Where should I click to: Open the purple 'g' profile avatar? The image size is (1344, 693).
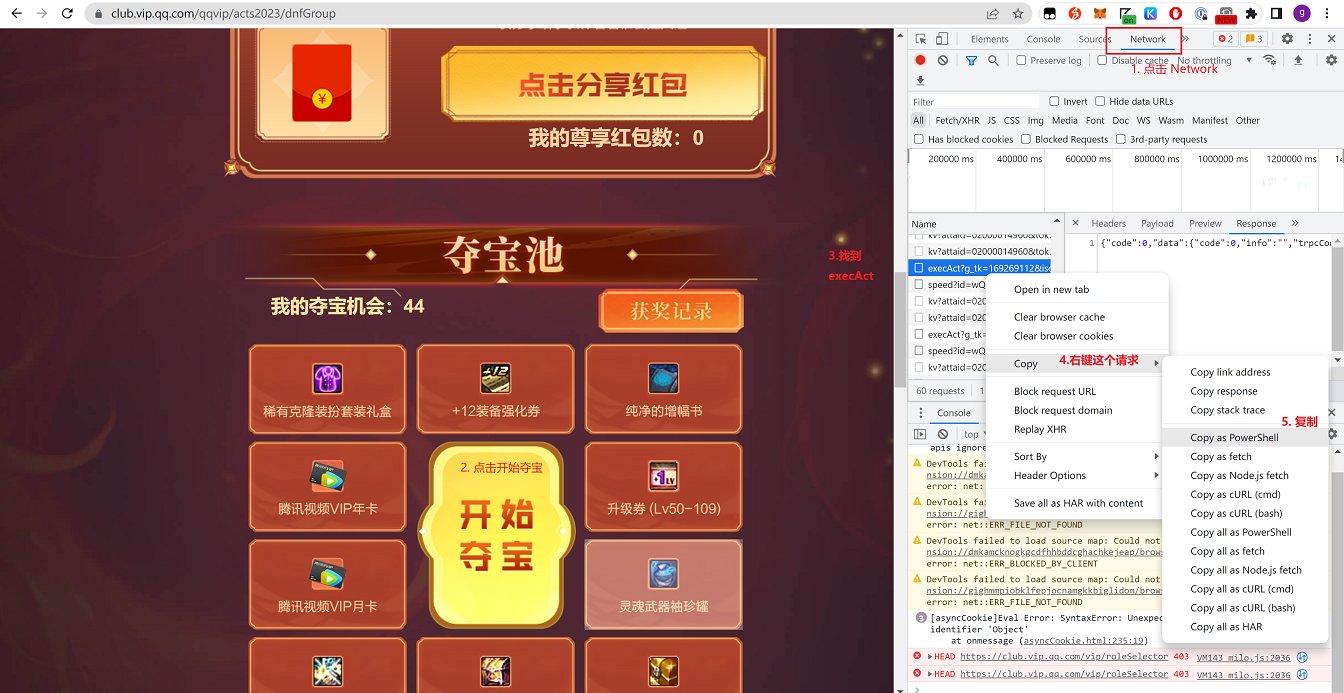1302,14
